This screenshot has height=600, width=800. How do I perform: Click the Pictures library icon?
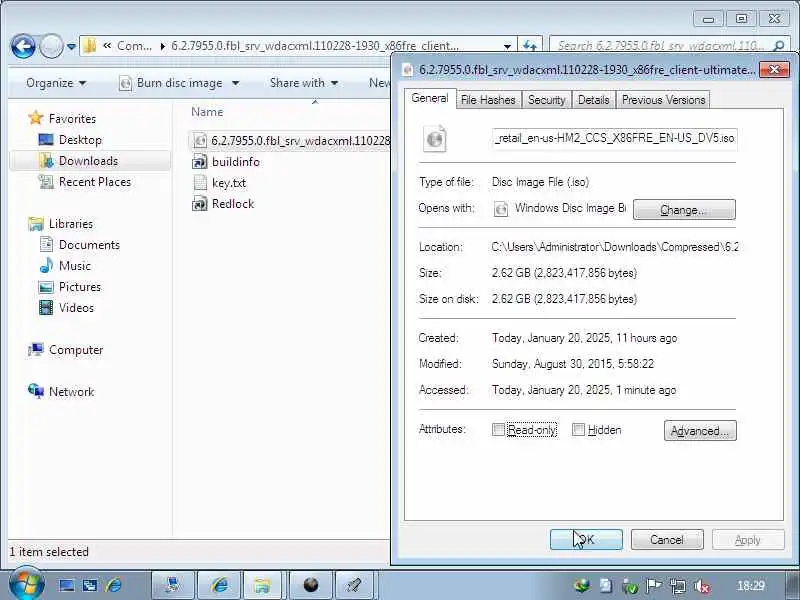pyautogui.click(x=46, y=287)
